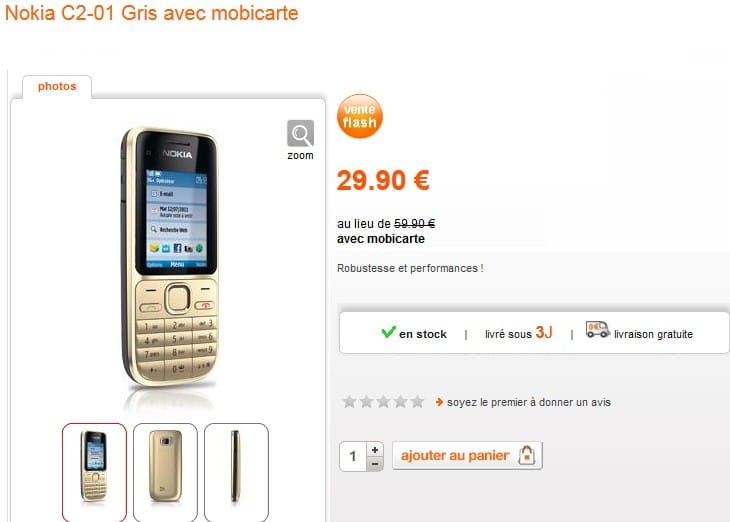
Task: Open soyez le premier à donner un avis
Action: tap(529, 402)
